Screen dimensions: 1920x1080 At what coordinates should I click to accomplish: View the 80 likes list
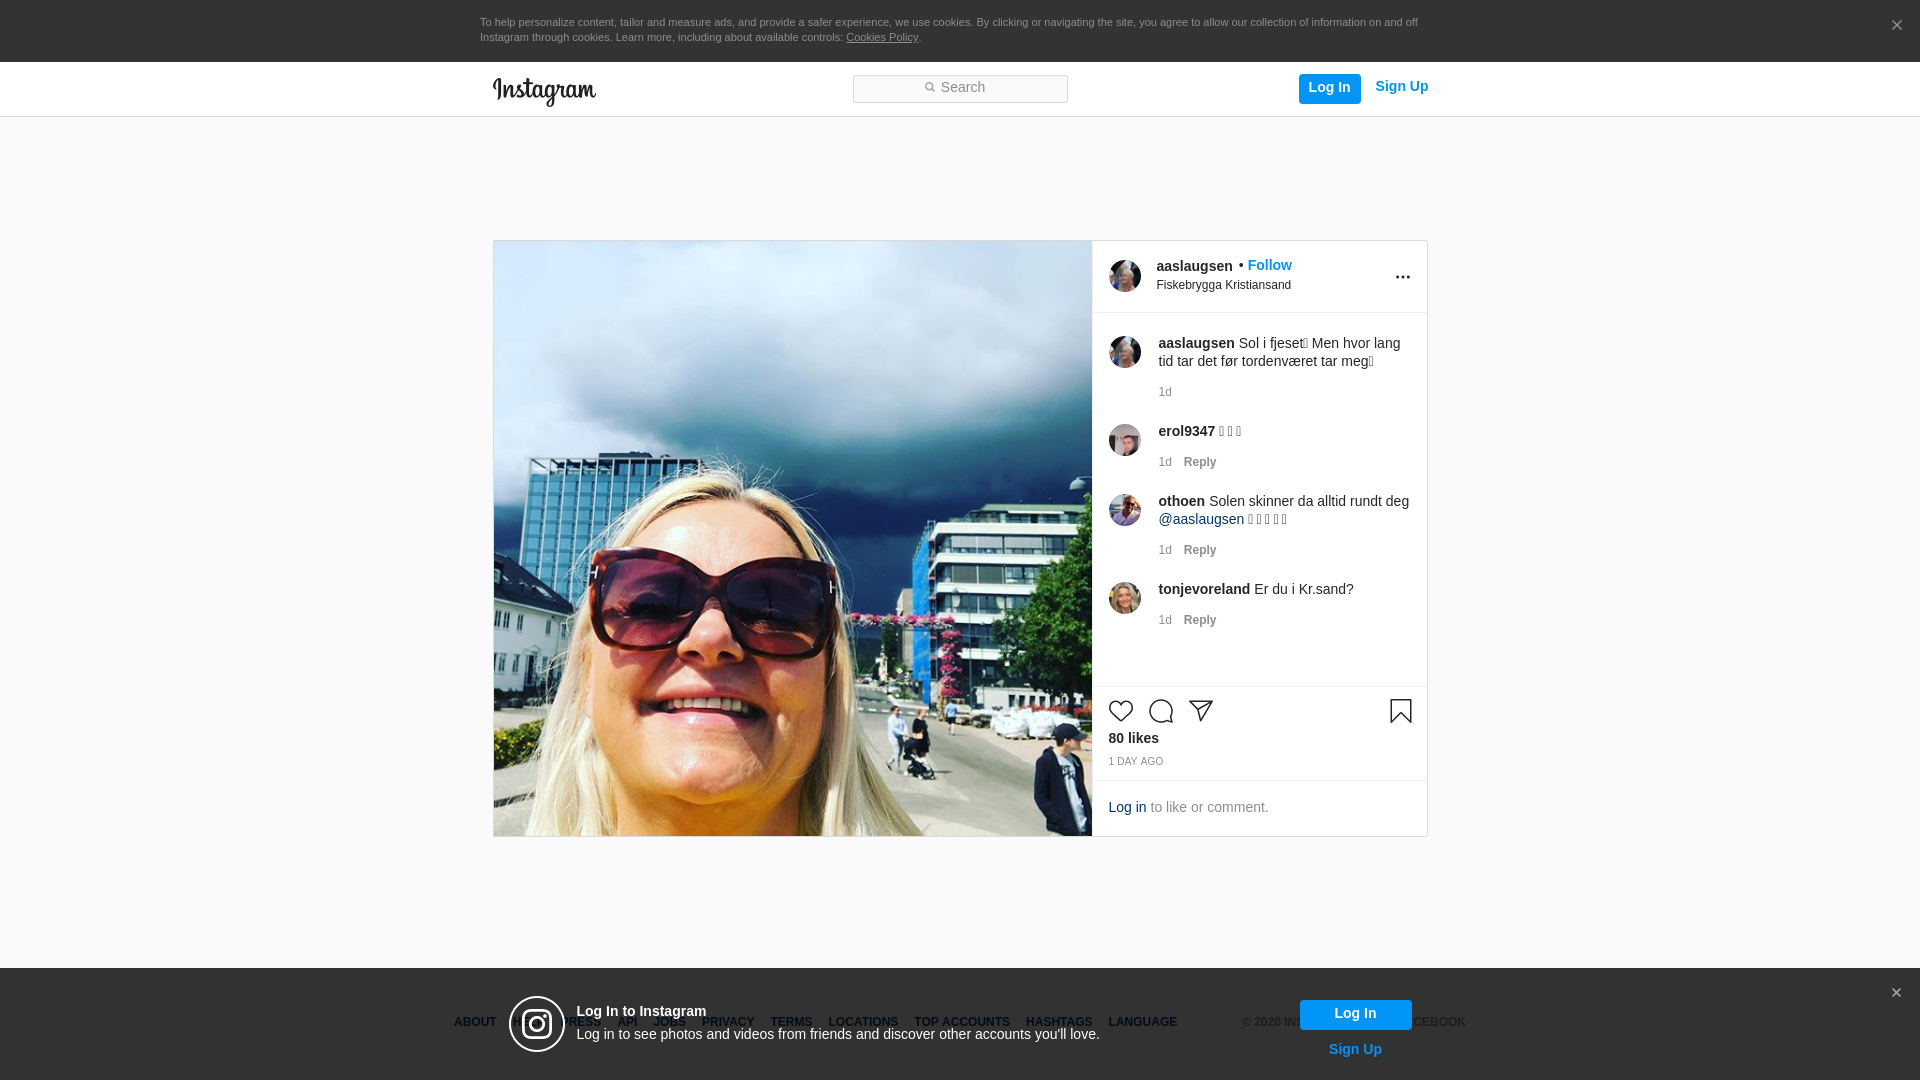pyautogui.click(x=1133, y=738)
